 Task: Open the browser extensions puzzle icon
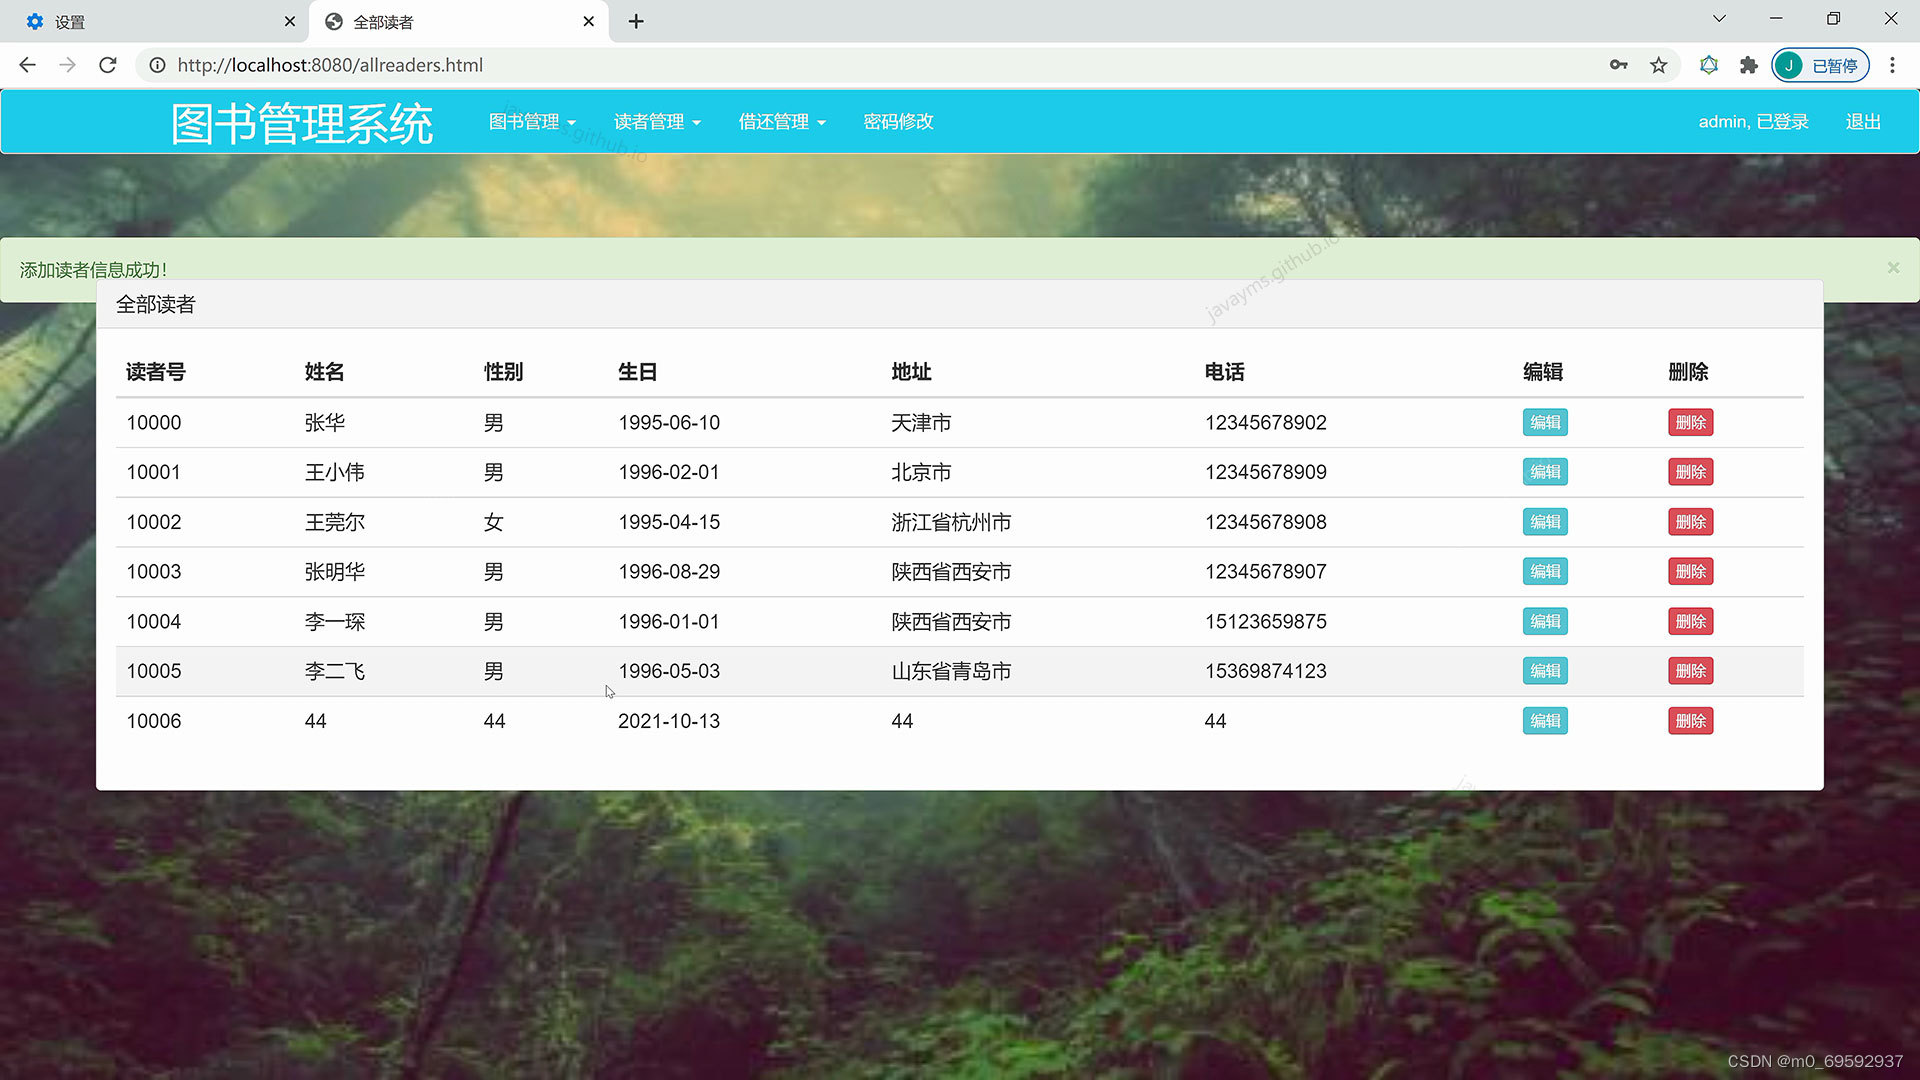(1748, 65)
